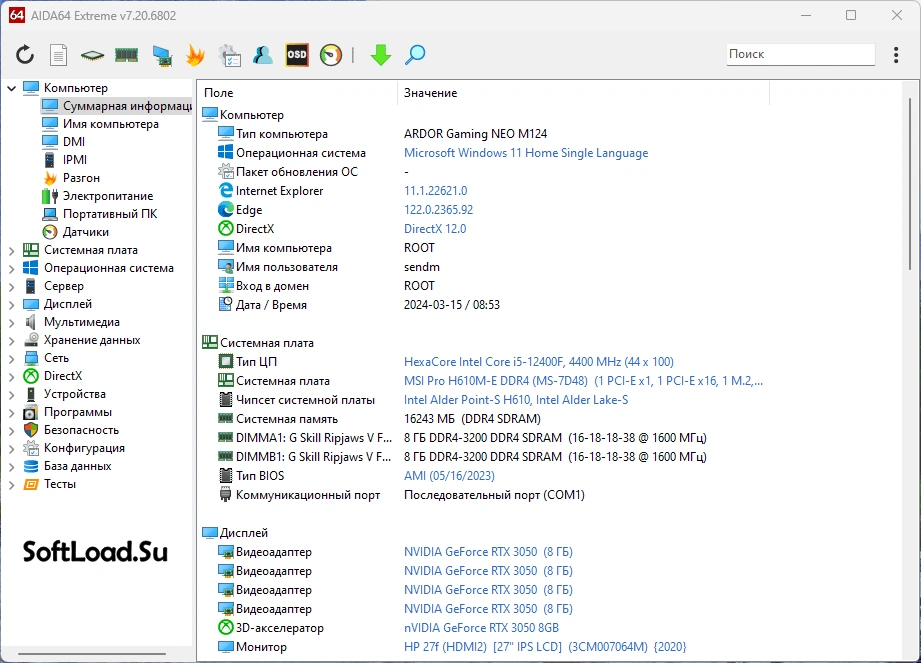
Task: Open the Microsoft Windows 11 Home link
Action: [x=526, y=153]
